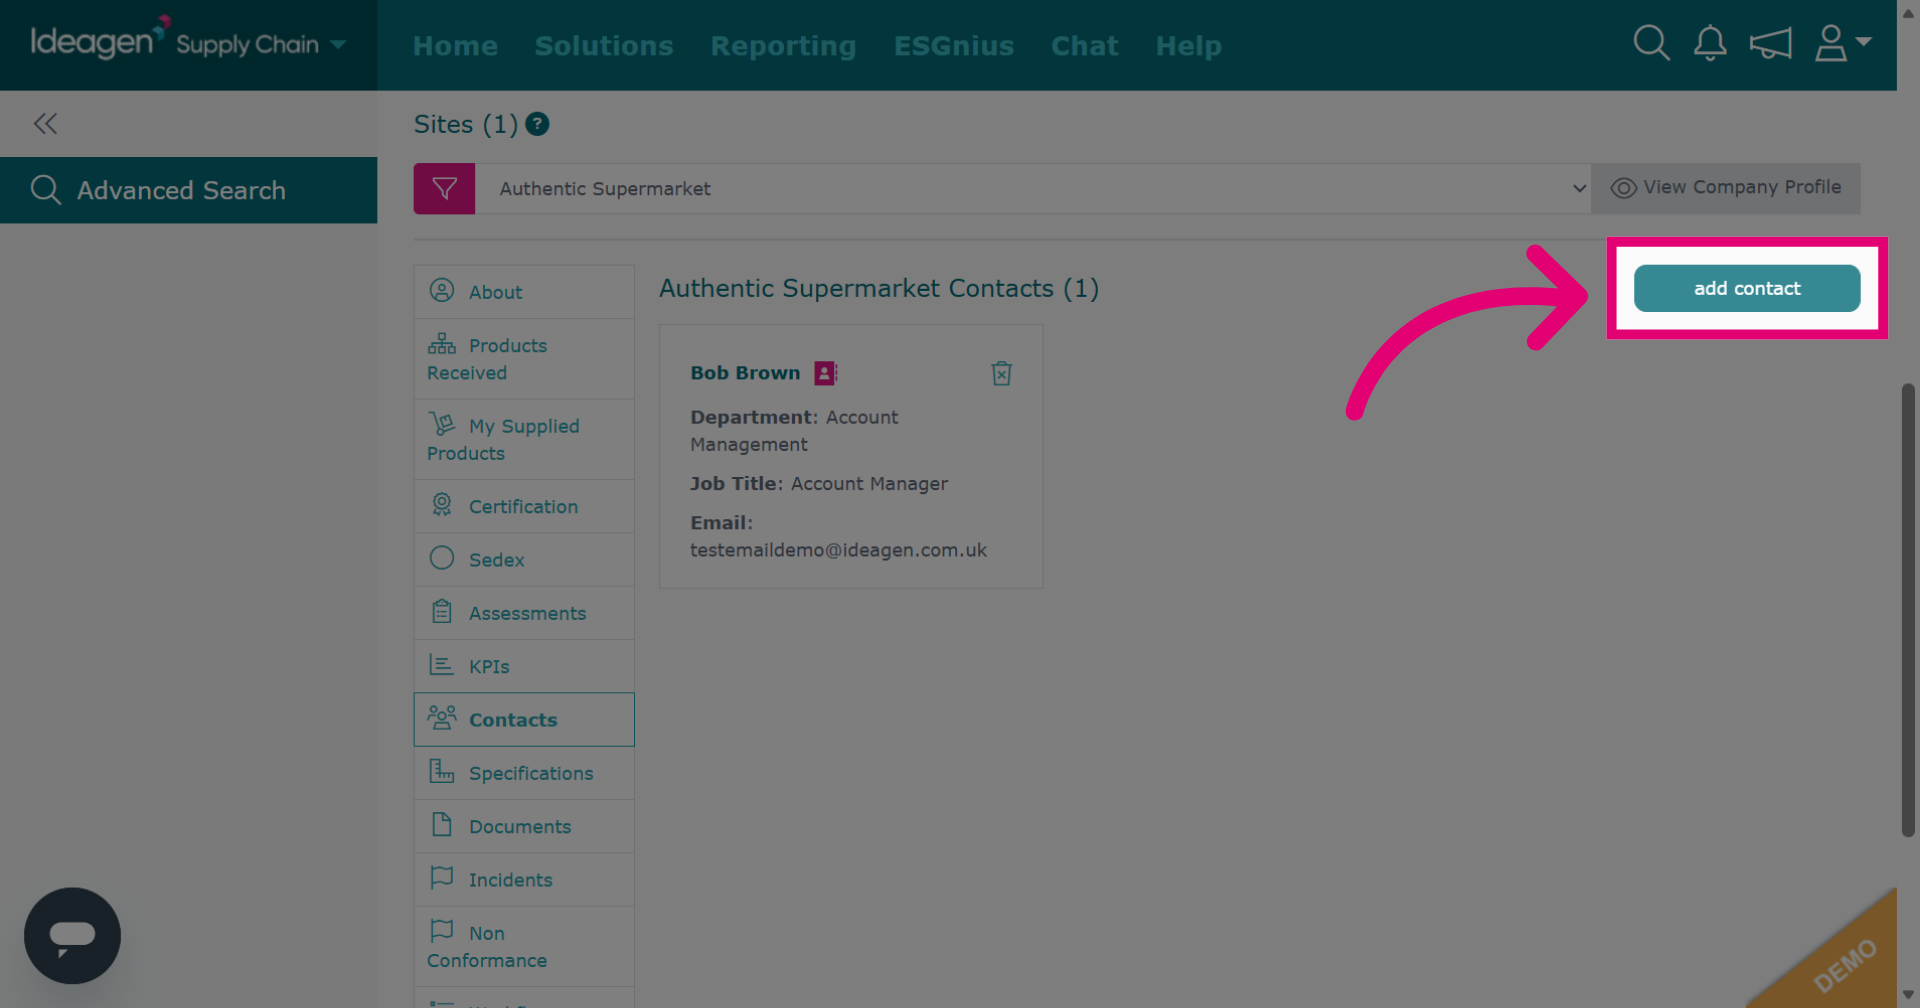
Task: Select Sedex tab
Action: pyautogui.click(x=524, y=560)
